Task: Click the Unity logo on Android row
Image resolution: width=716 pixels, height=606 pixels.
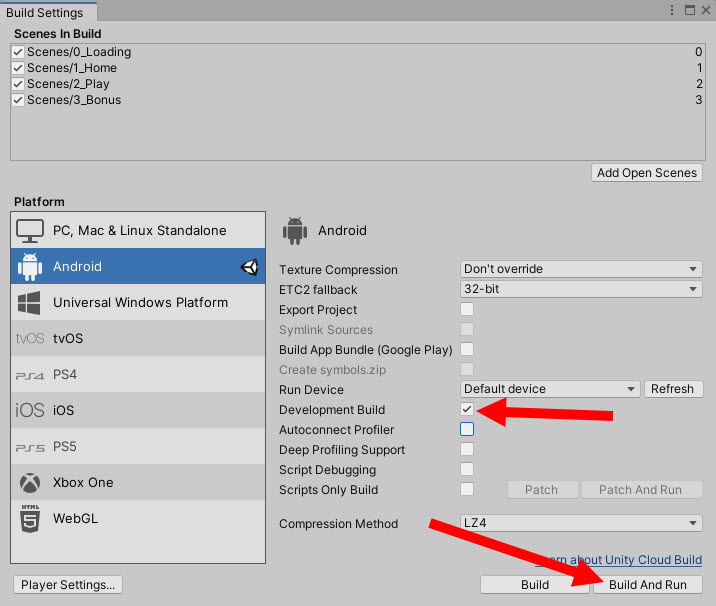Action: tap(250, 267)
